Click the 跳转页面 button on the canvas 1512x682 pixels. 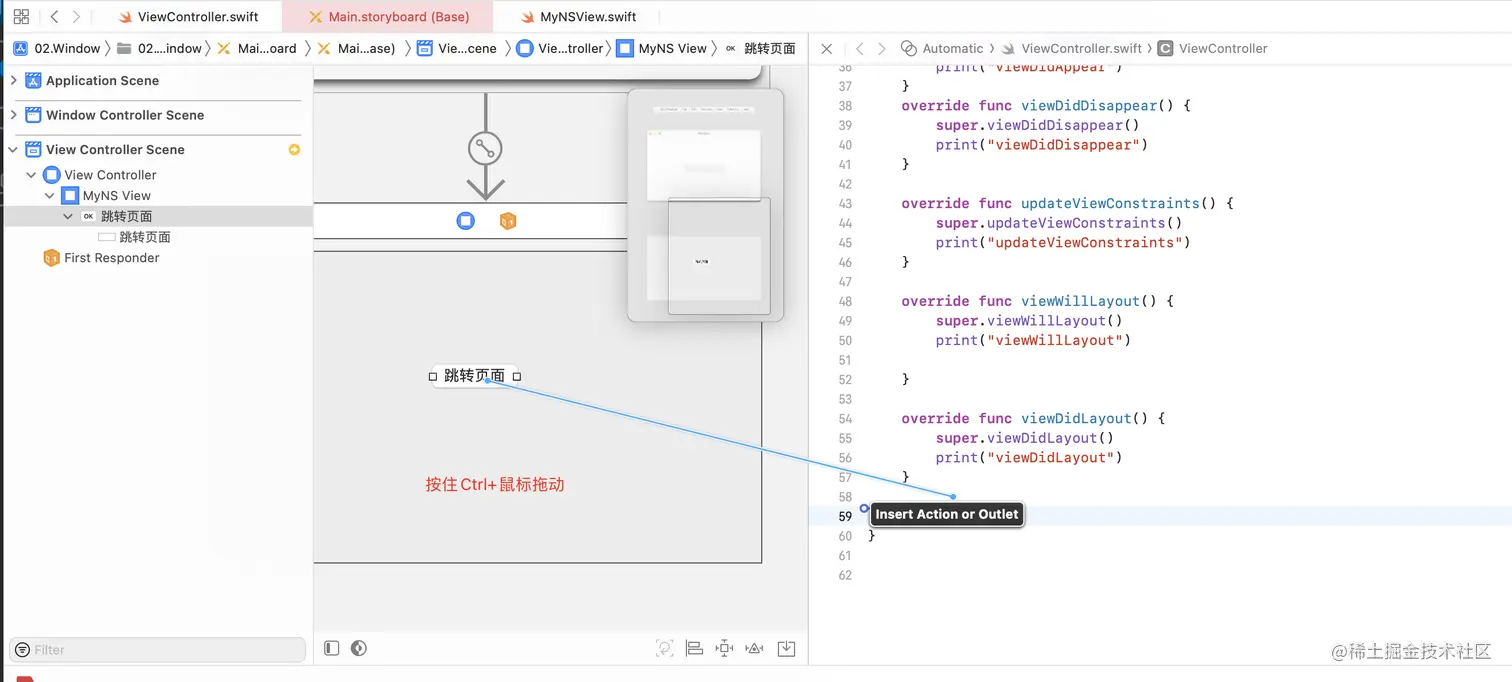click(x=475, y=376)
